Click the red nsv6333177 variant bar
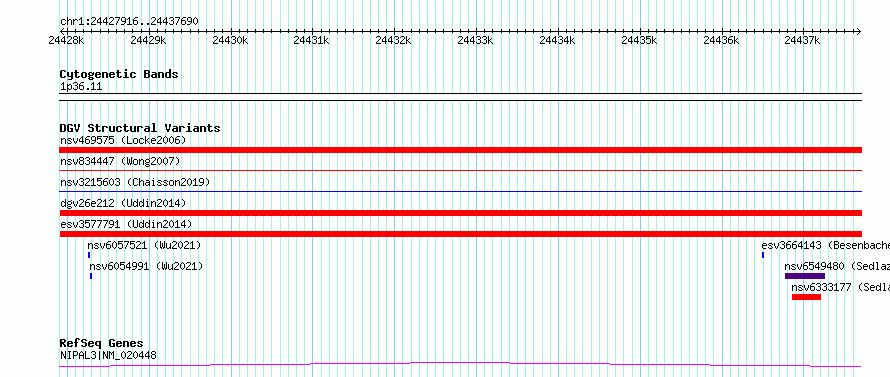This screenshot has height=377, width=890. [x=806, y=297]
